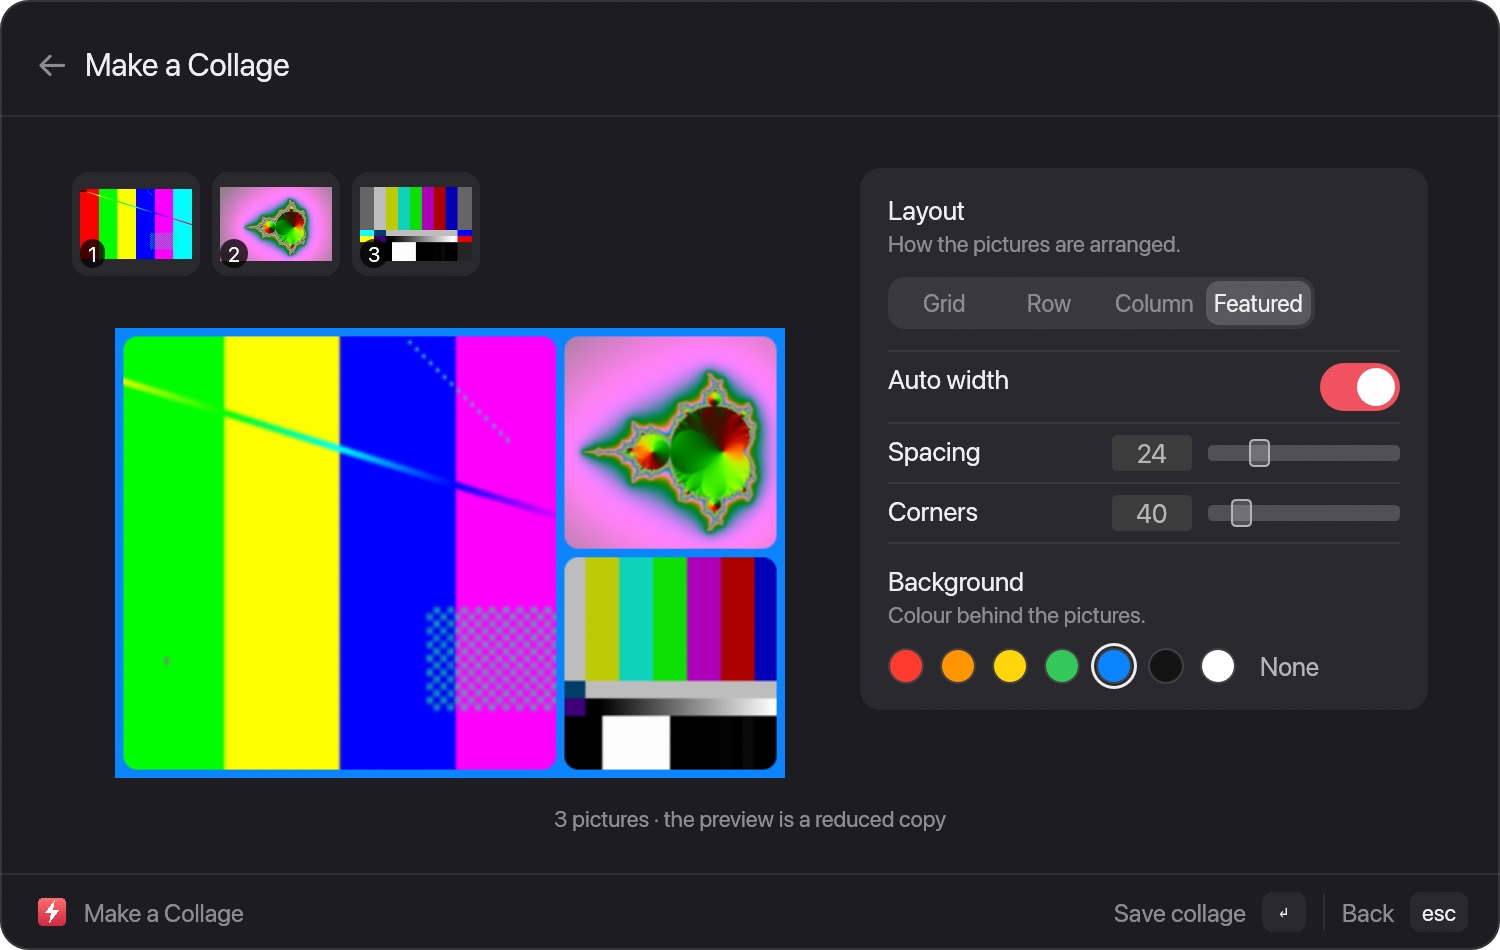
Task: Set background to None
Action: tap(1289, 667)
